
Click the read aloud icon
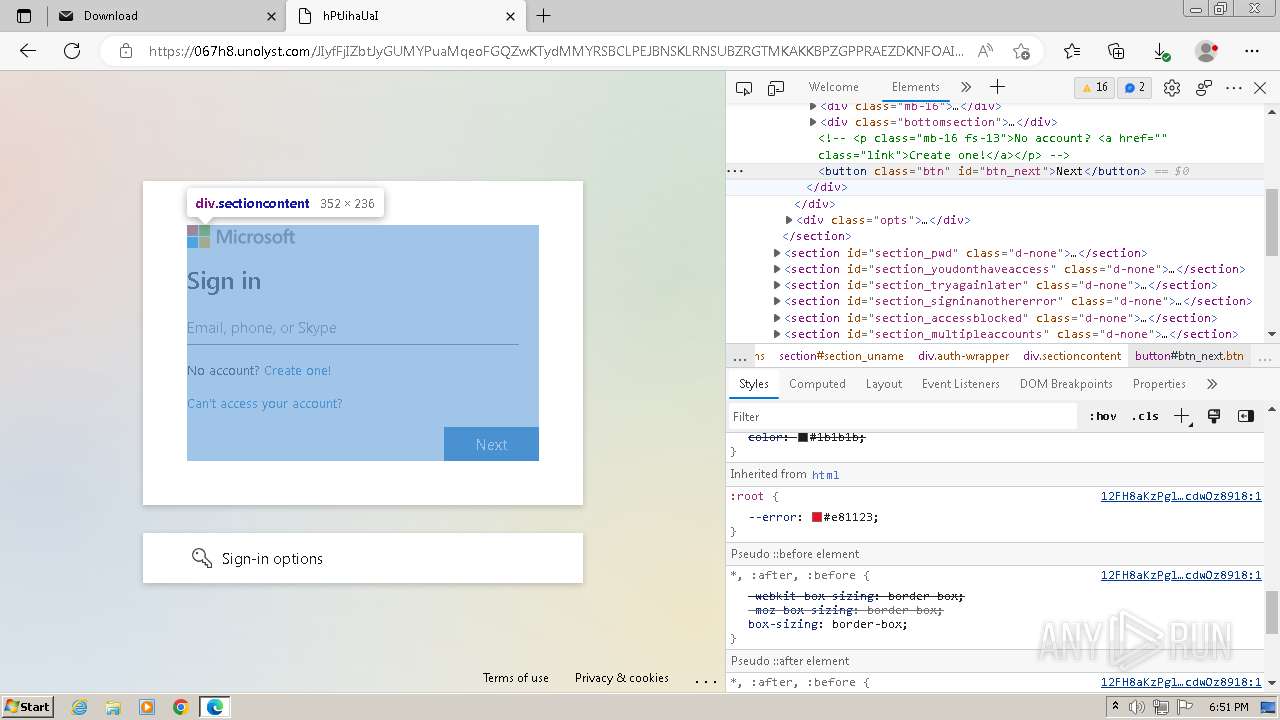(985, 51)
